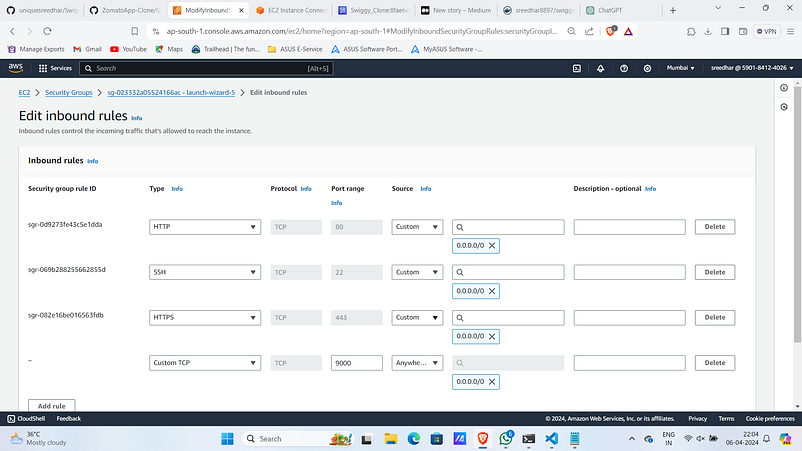The image size is (802, 451).
Task: Open CloudShell in the footer
Action: pos(26,419)
